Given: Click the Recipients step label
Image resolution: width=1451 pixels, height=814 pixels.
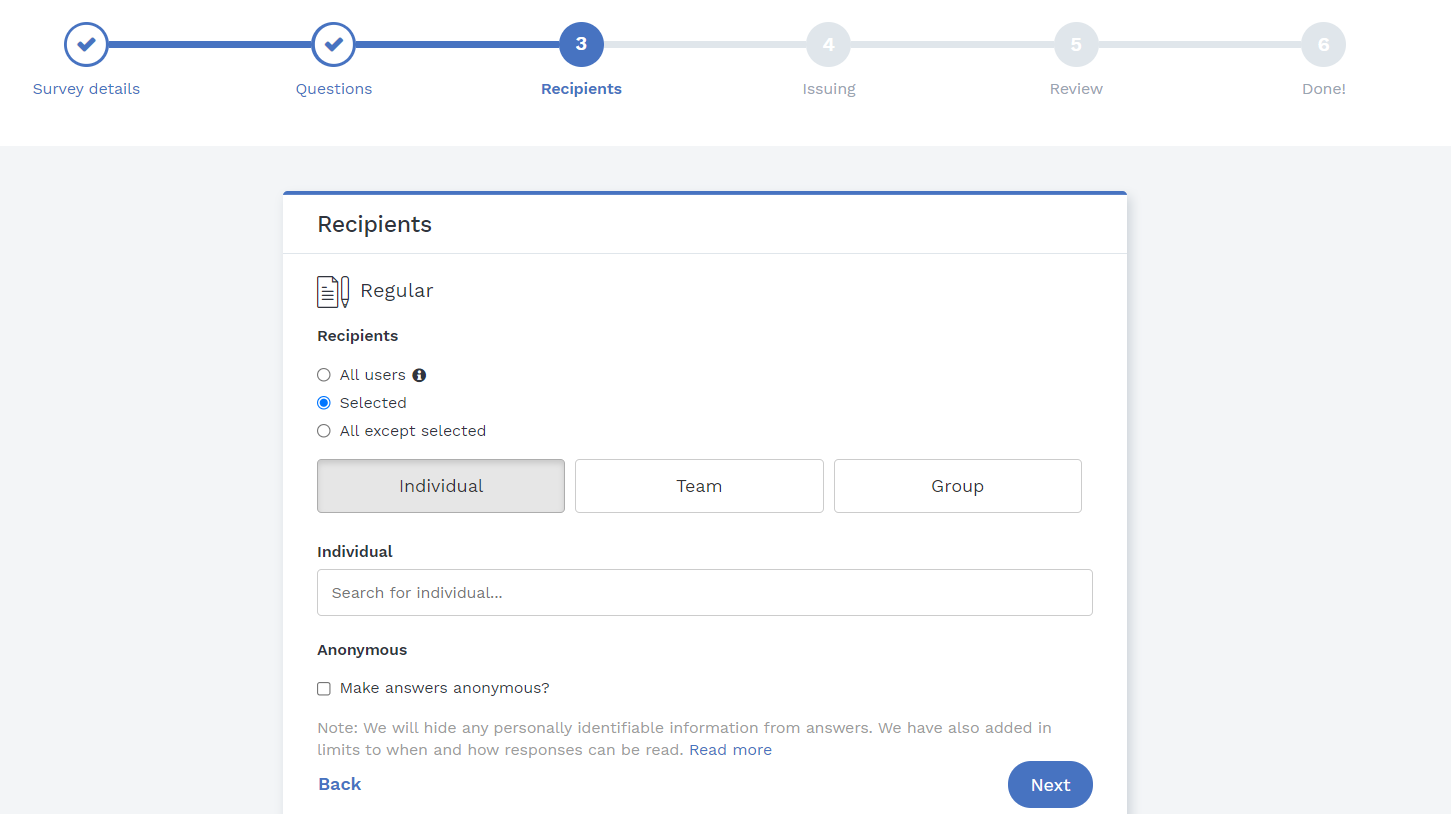Looking at the screenshot, I should point(581,89).
